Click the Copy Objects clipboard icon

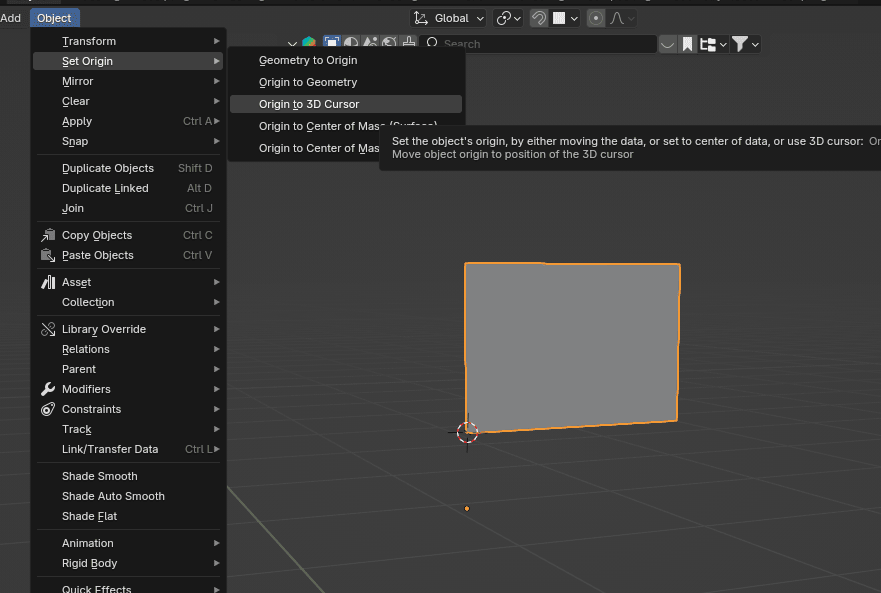click(48, 235)
